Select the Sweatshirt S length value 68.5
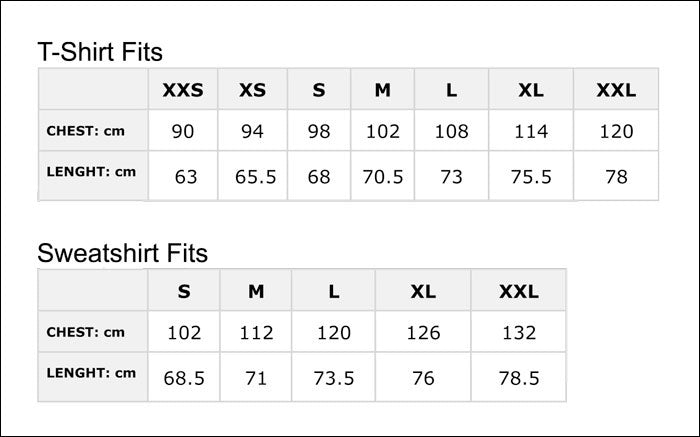700x437 pixels. pos(184,379)
